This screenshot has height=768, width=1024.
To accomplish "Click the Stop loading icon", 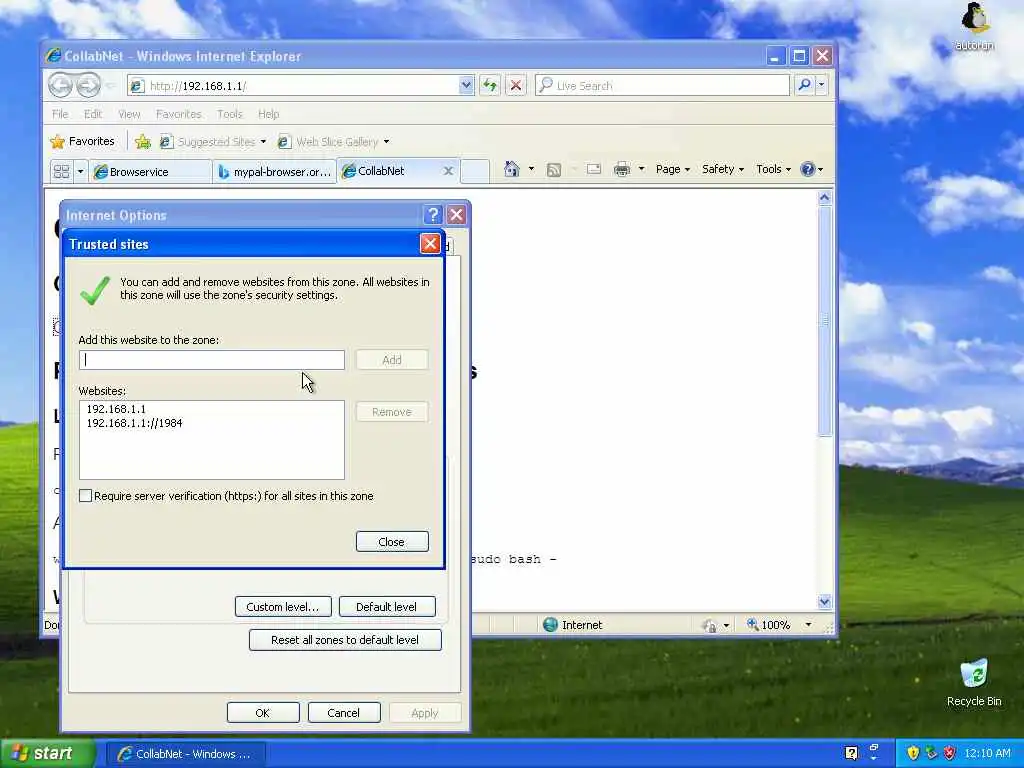I will tap(515, 86).
